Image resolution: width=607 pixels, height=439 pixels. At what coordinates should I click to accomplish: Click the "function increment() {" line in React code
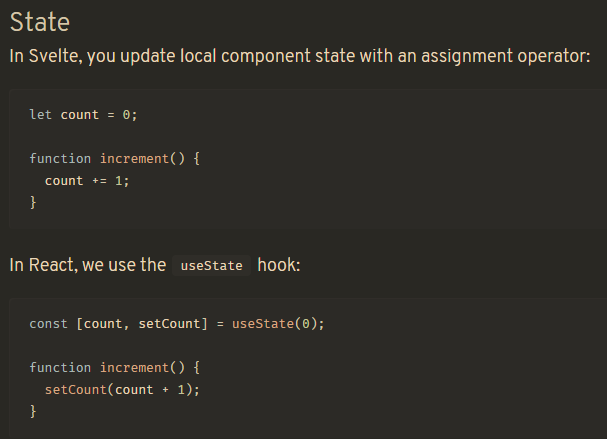point(115,368)
